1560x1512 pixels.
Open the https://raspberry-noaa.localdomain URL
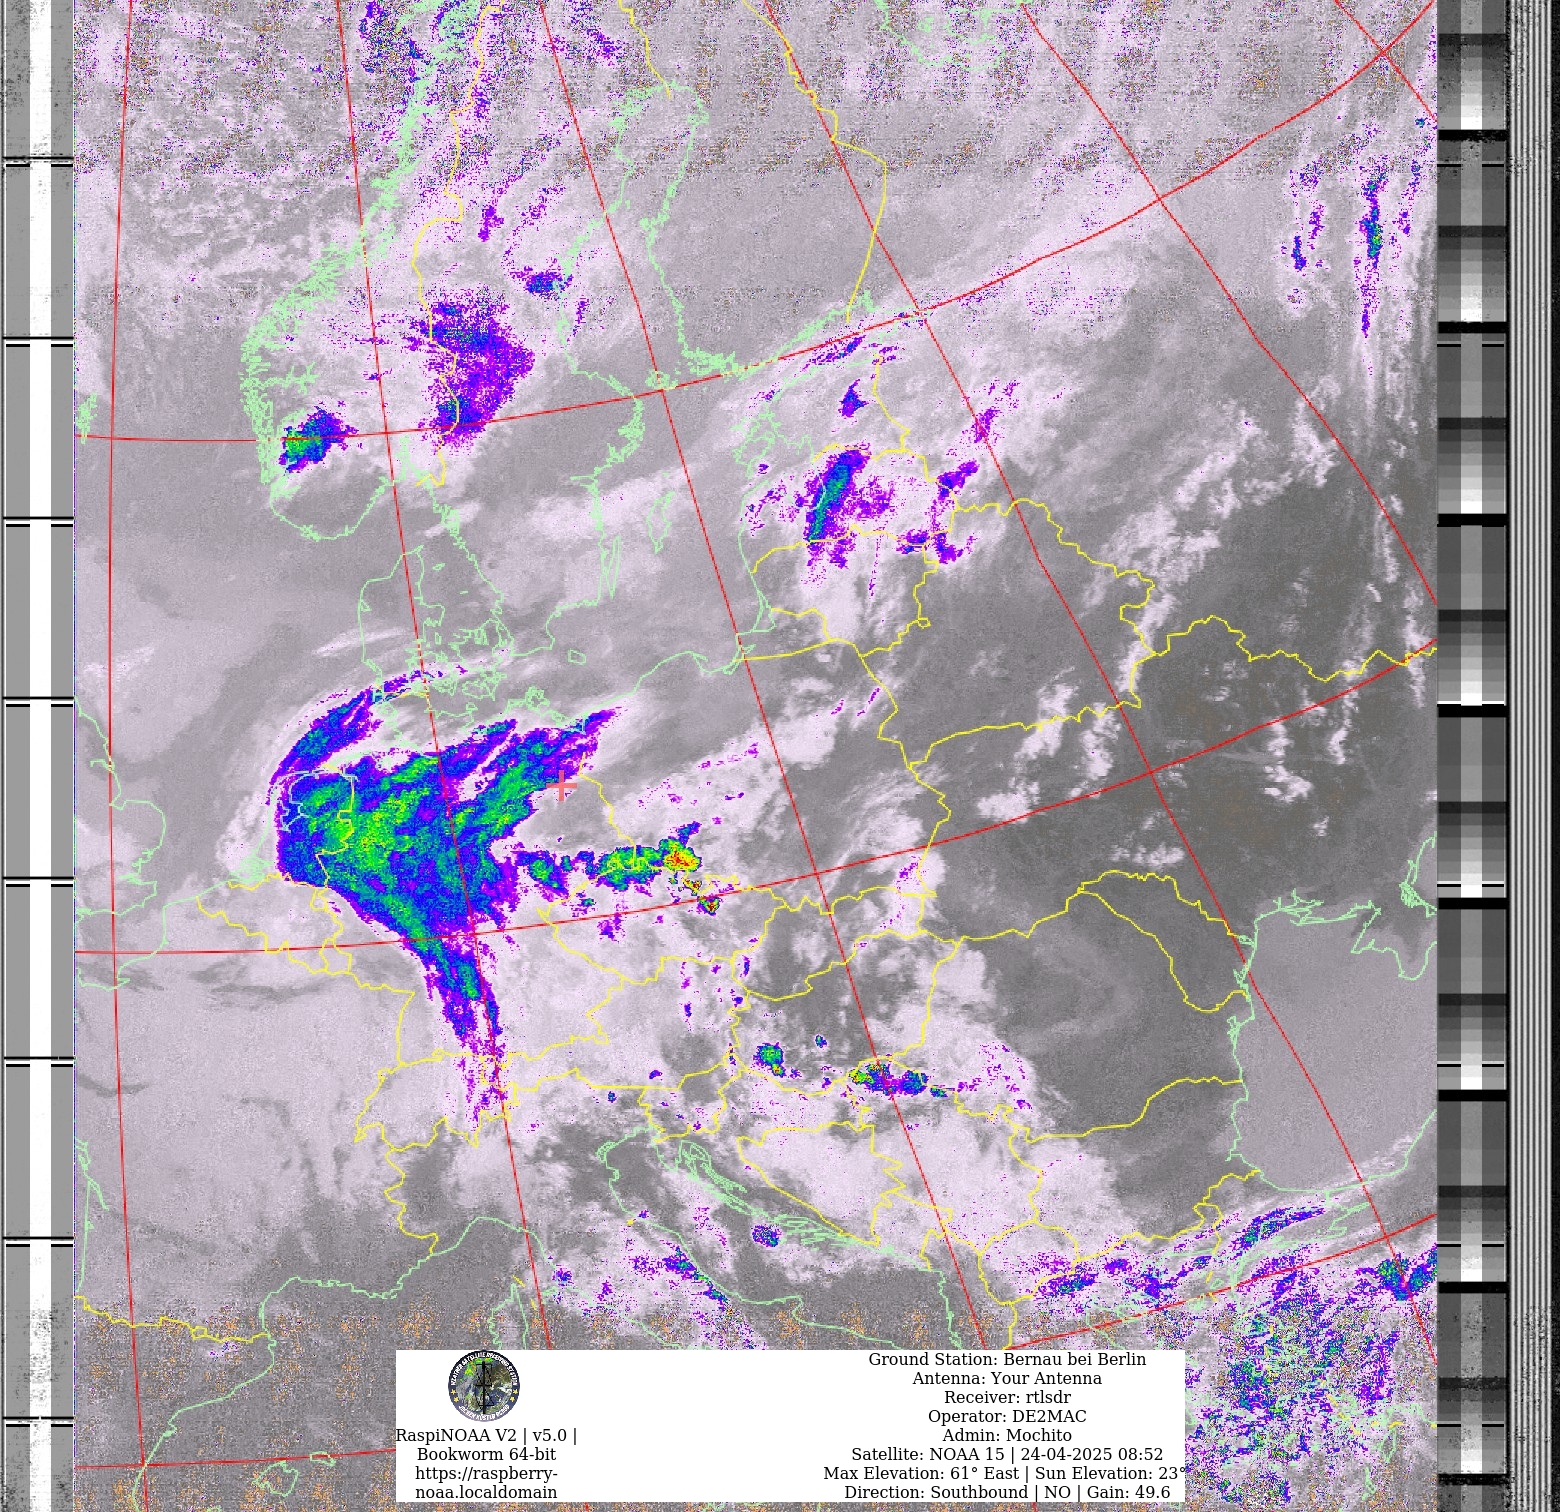pos(486,1483)
